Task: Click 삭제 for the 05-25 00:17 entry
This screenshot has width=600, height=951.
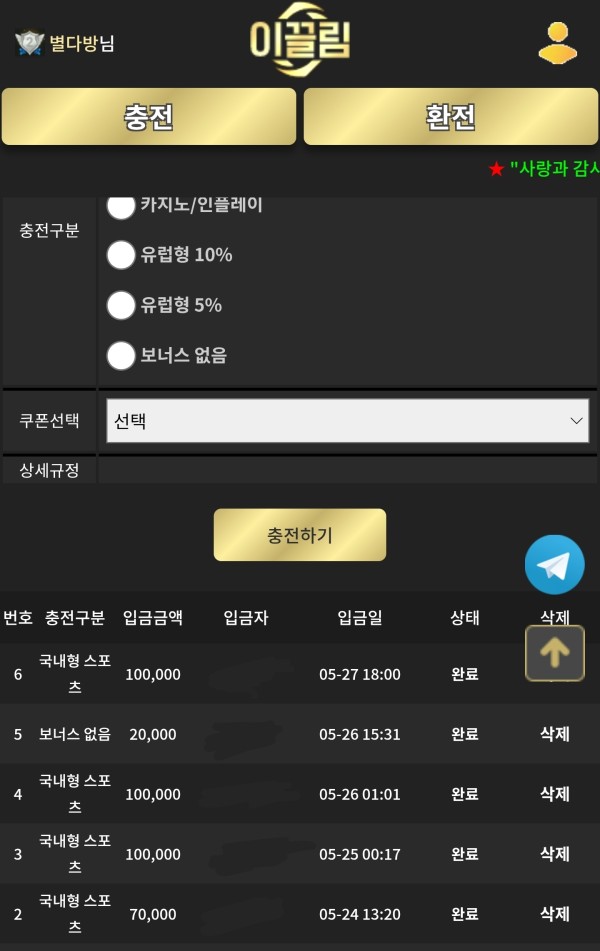Action: pyautogui.click(x=555, y=854)
